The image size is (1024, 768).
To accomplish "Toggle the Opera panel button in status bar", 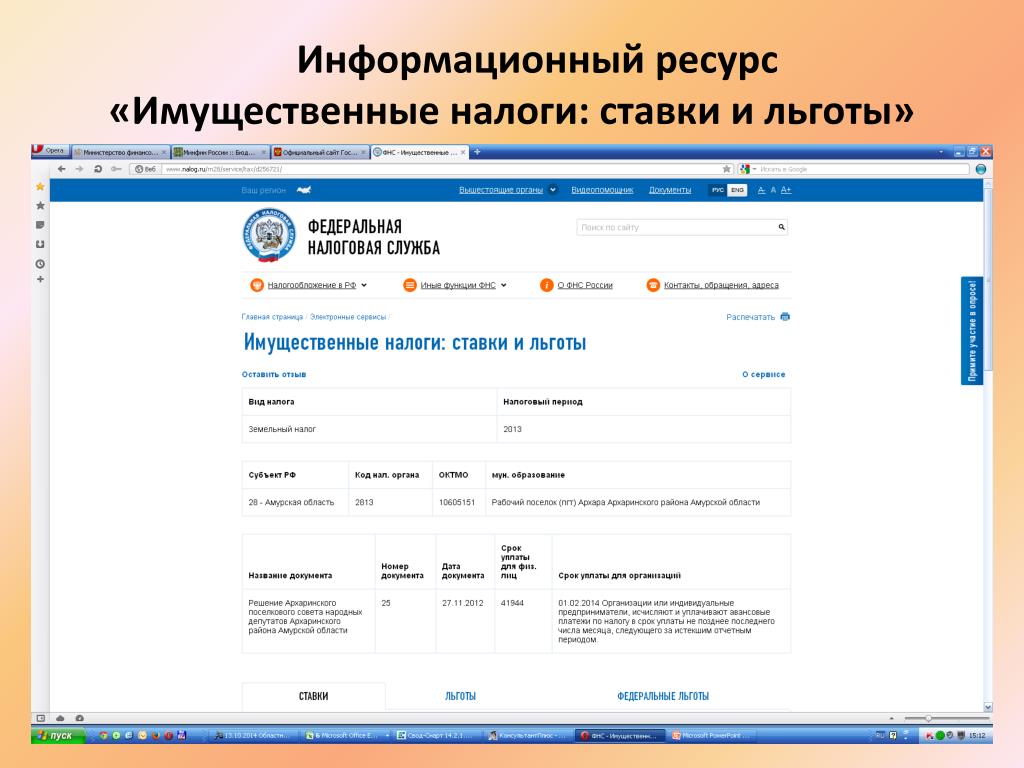I will [40, 718].
